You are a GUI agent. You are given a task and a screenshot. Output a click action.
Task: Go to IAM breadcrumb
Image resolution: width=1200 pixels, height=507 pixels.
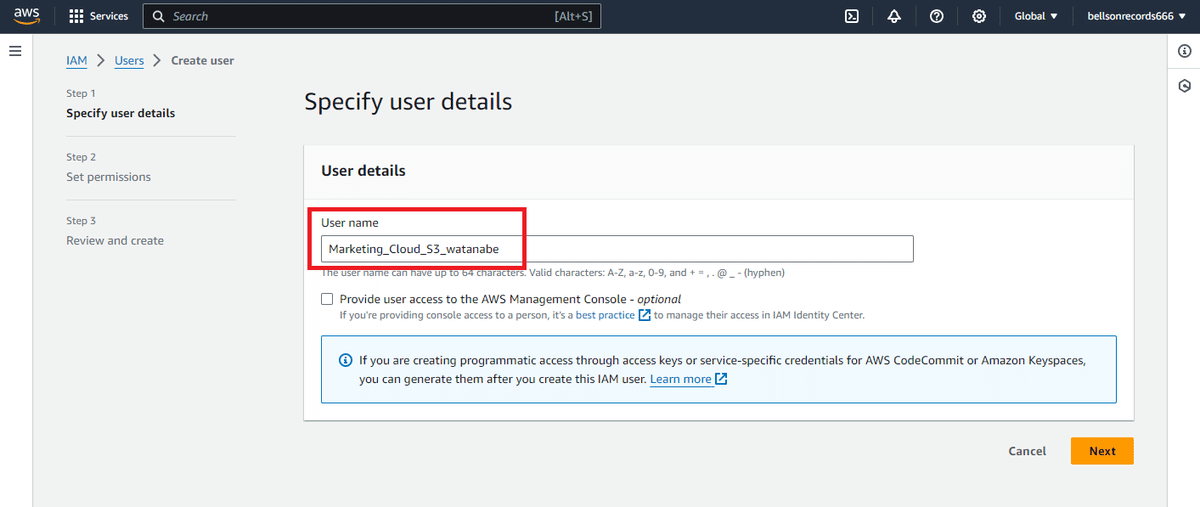tap(77, 60)
